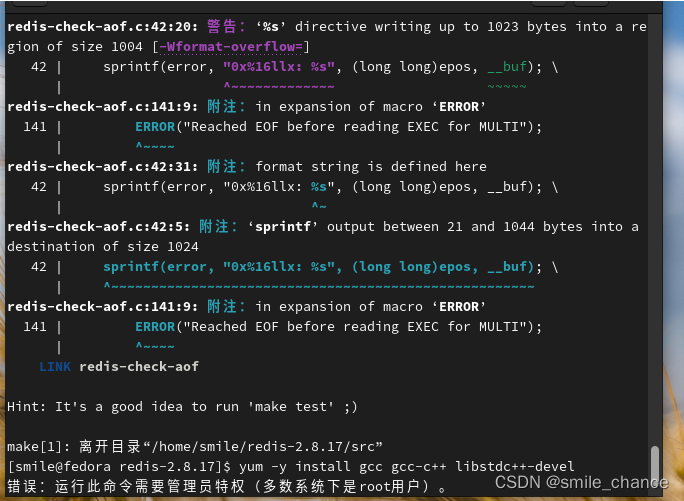Click the '-Wformat-overflow=' warning flag text
This screenshot has width=684, height=501.
[x=231, y=47]
